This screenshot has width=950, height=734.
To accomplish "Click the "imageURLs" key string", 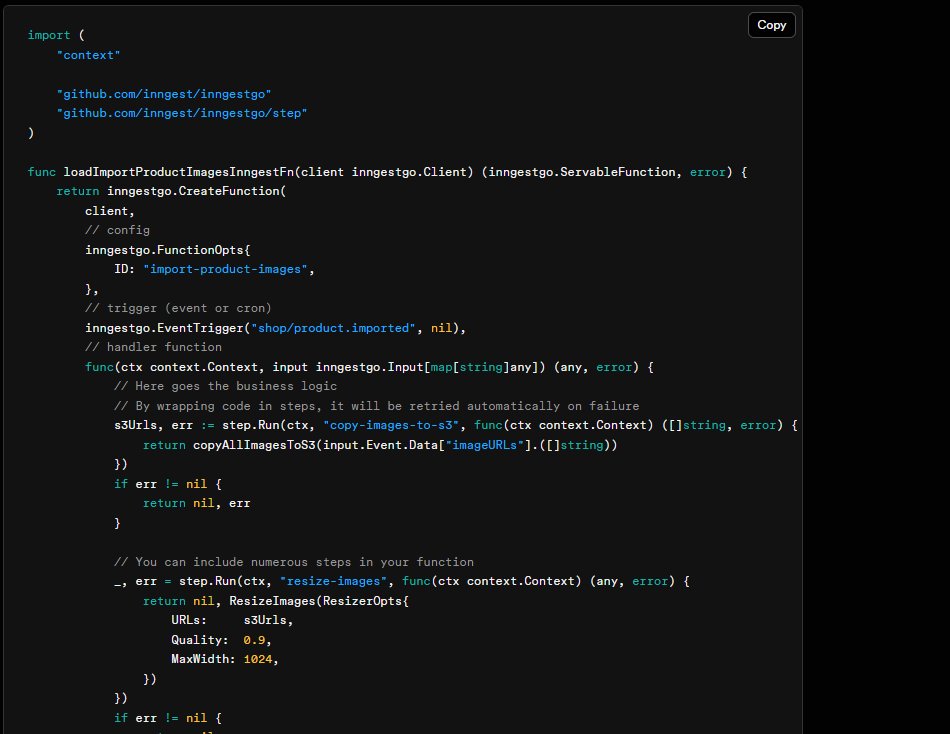I will tap(485, 445).
